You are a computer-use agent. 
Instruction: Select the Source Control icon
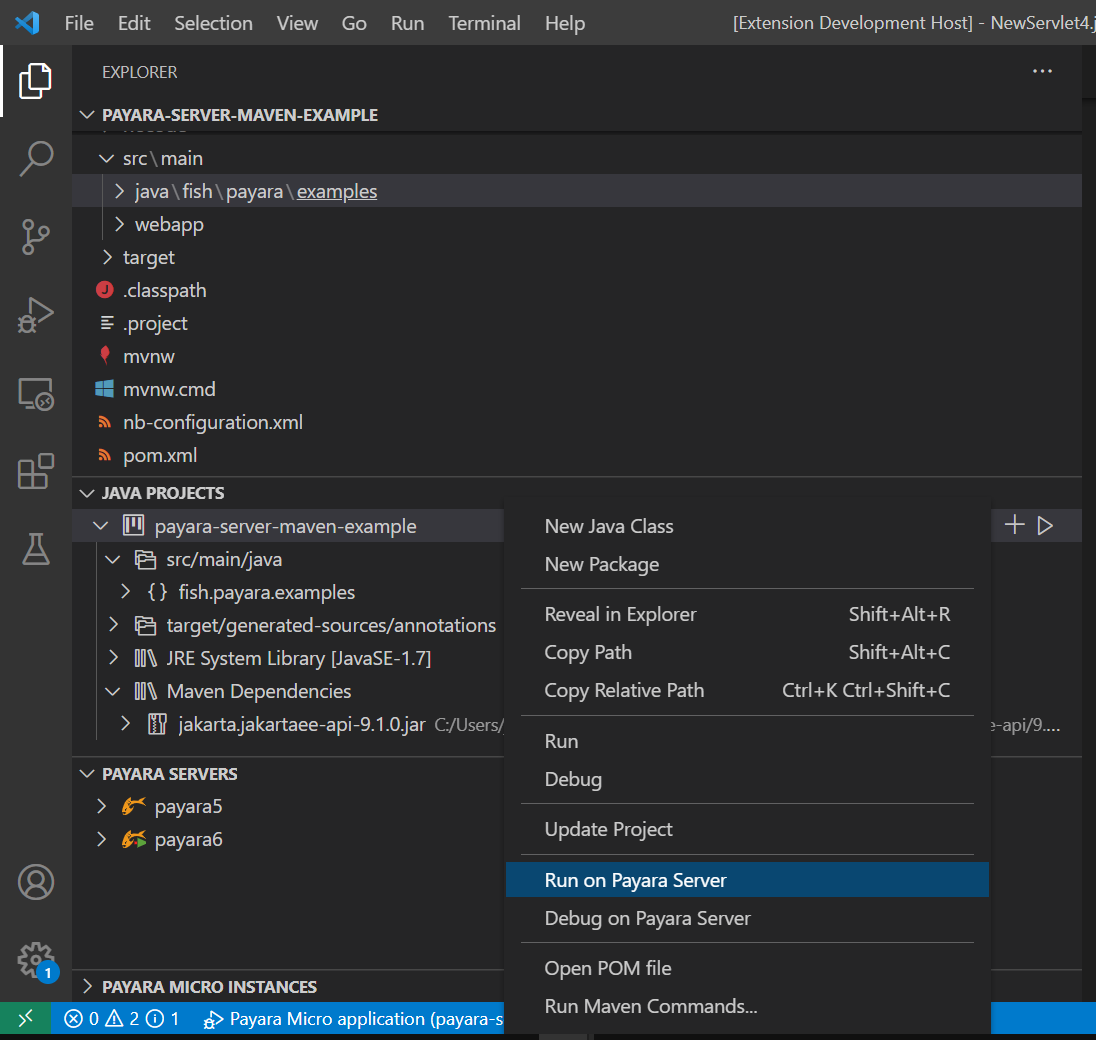click(36, 237)
